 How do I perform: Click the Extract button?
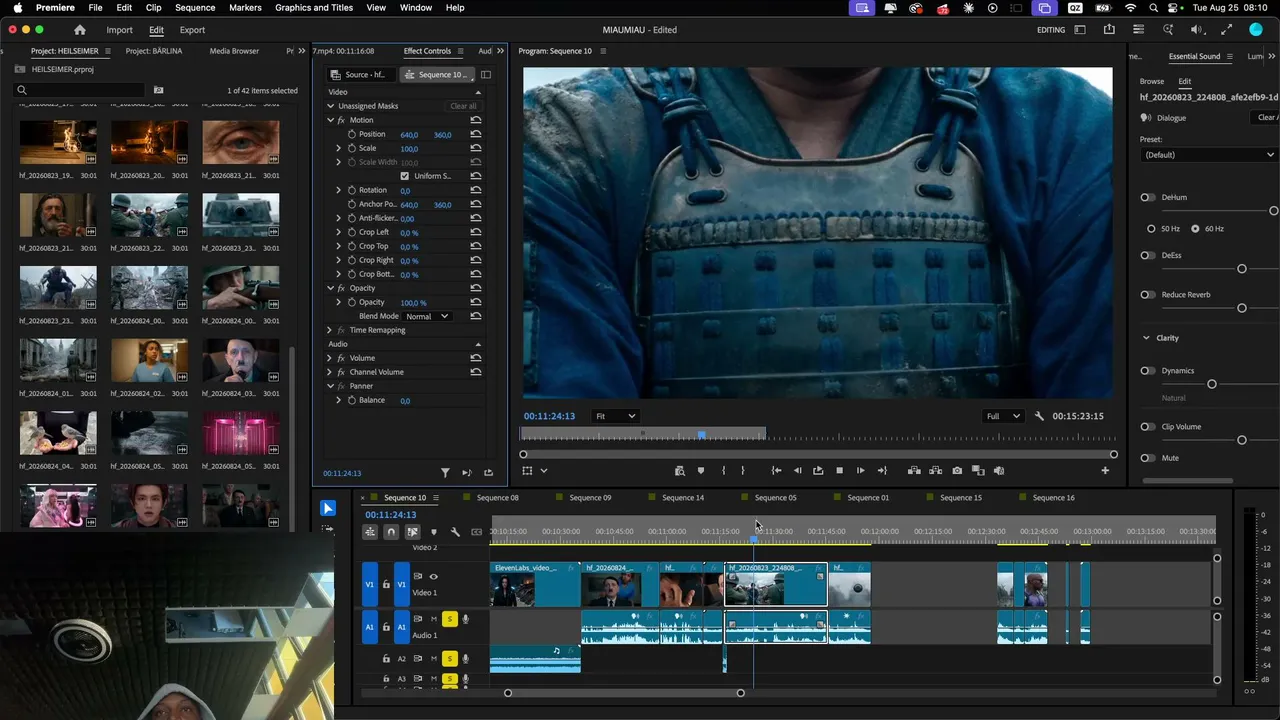tap(935, 471)
